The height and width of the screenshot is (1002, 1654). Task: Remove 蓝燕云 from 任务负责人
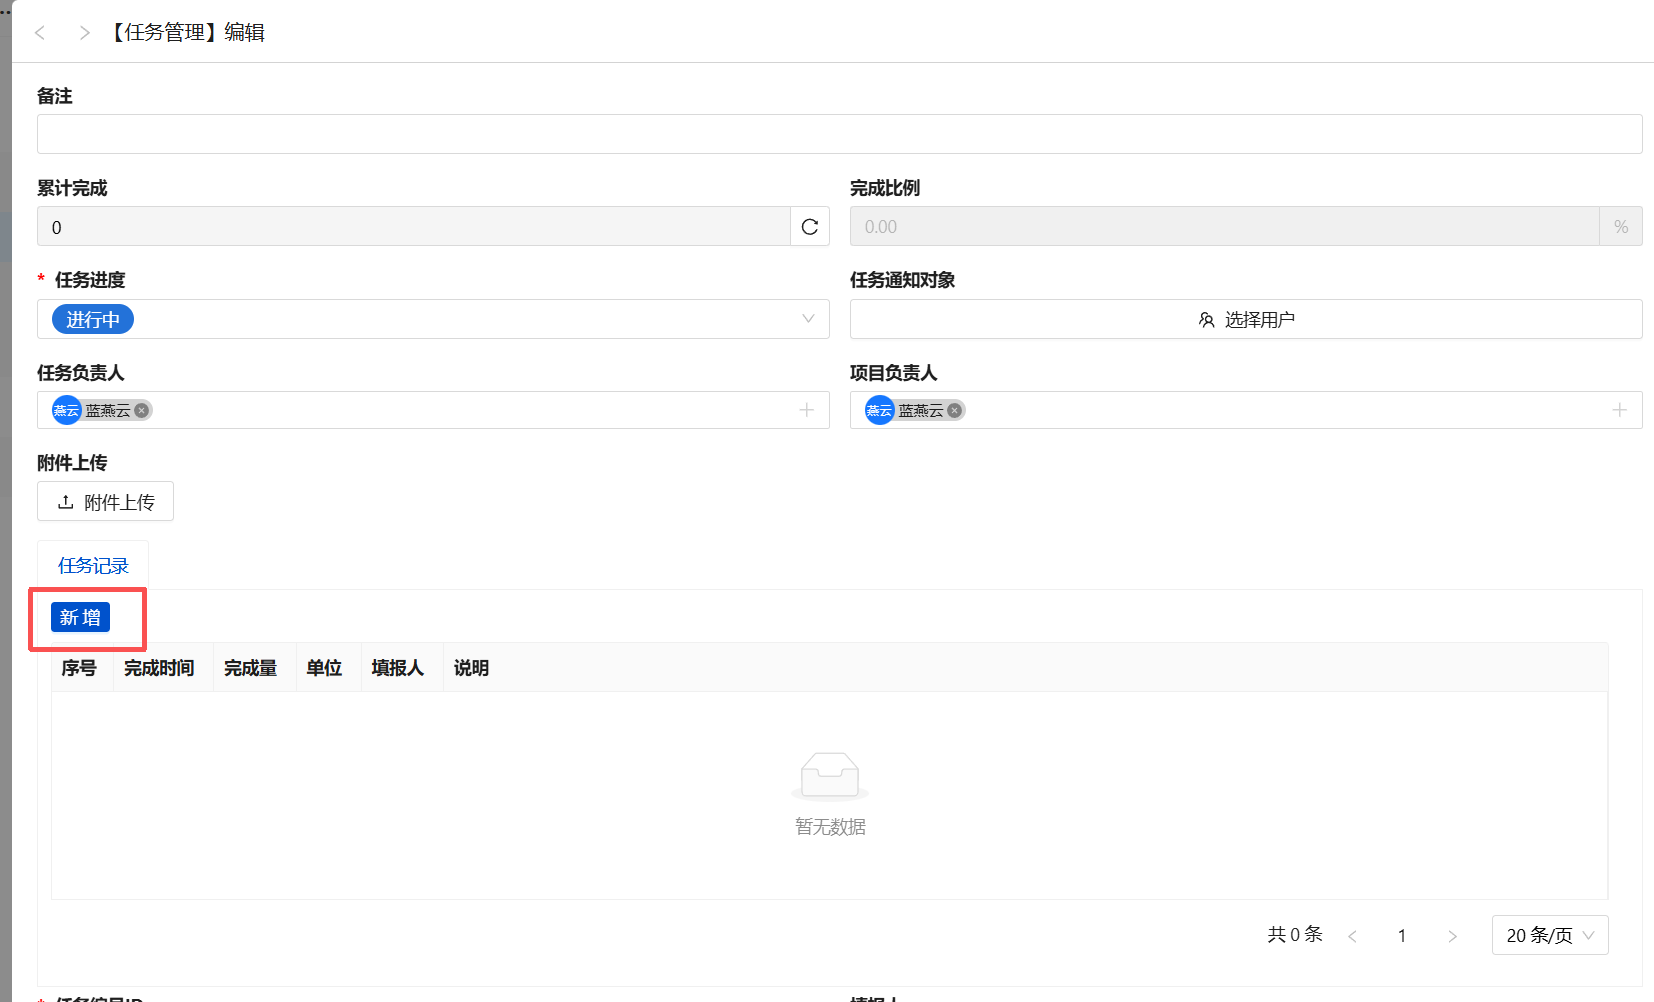tap(142, 410)
